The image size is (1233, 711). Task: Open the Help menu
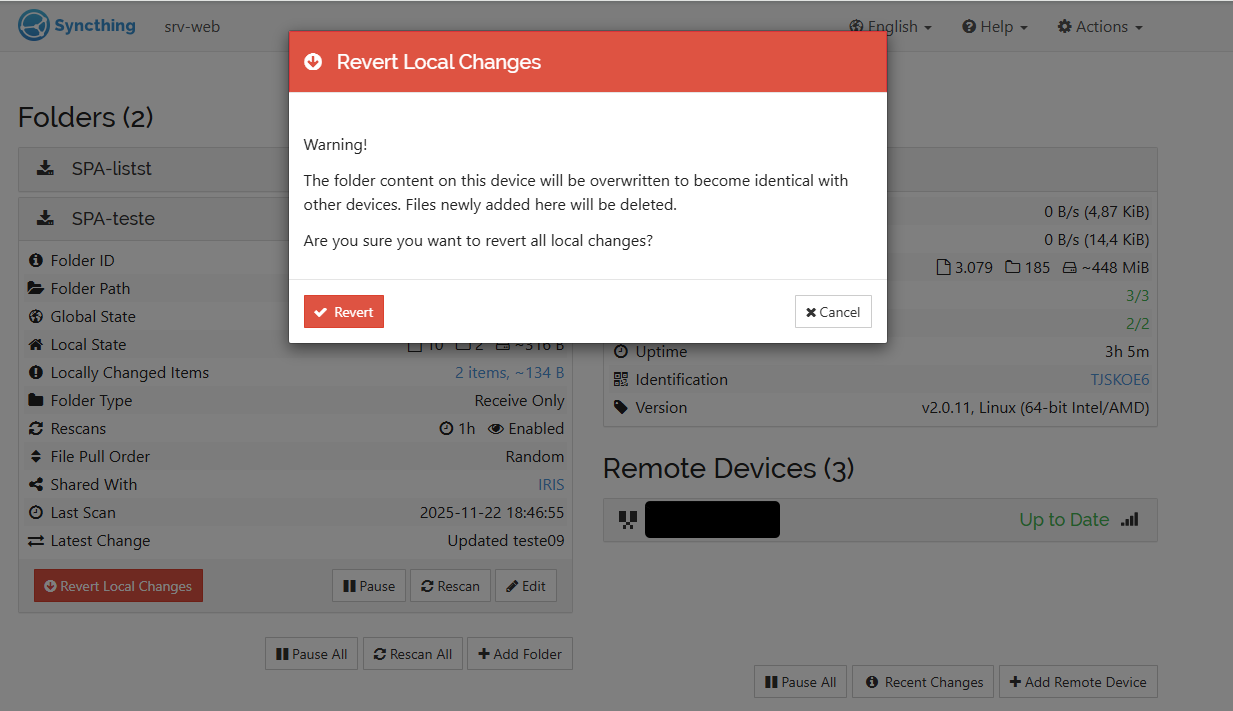point(995,27)
